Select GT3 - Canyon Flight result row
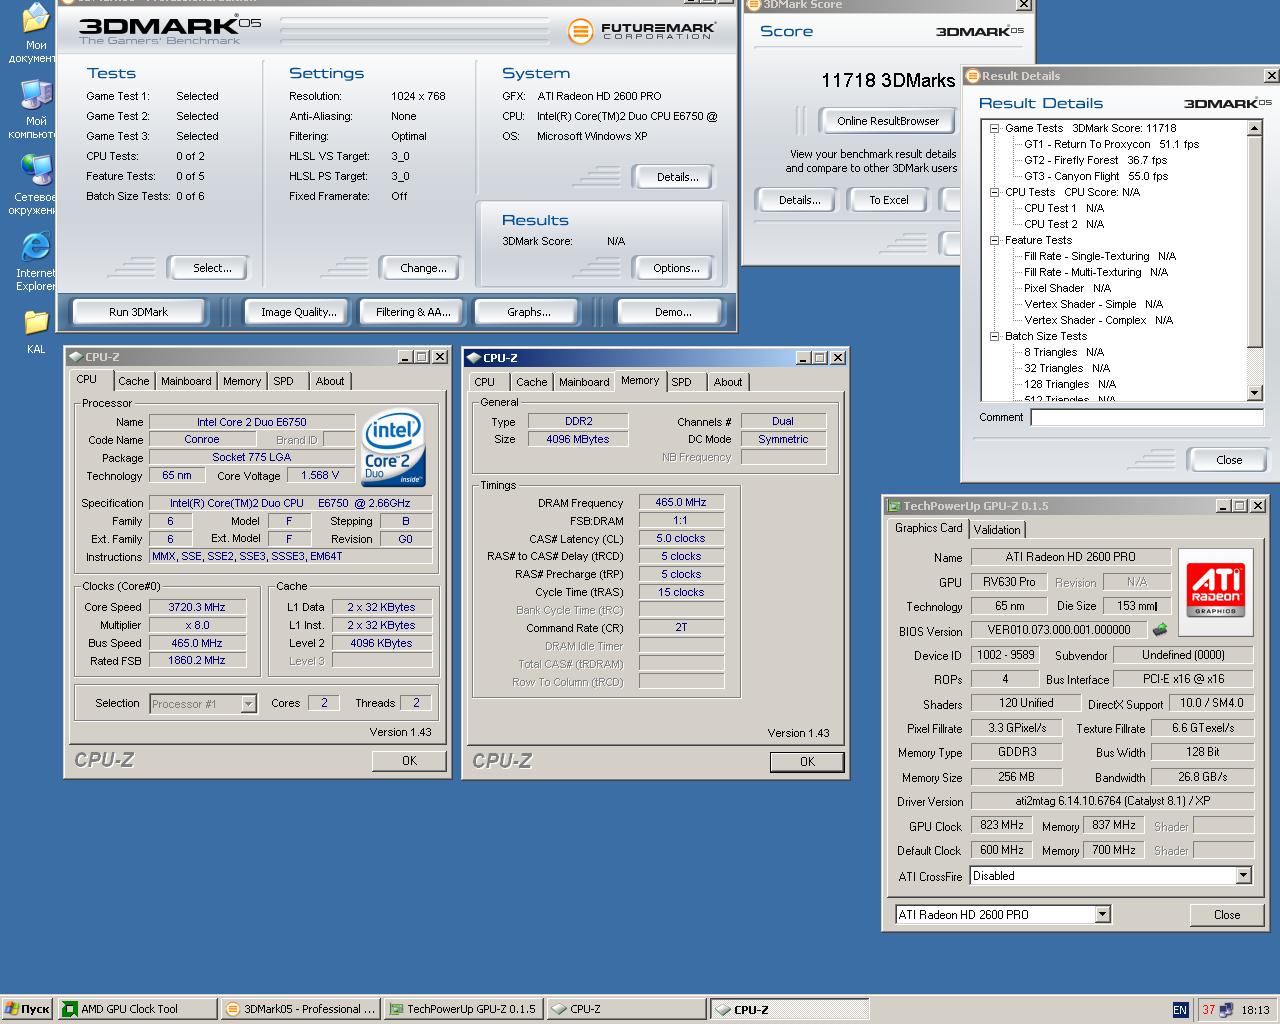Viewport: 1280px width, 1024px height. point(1096,176)
